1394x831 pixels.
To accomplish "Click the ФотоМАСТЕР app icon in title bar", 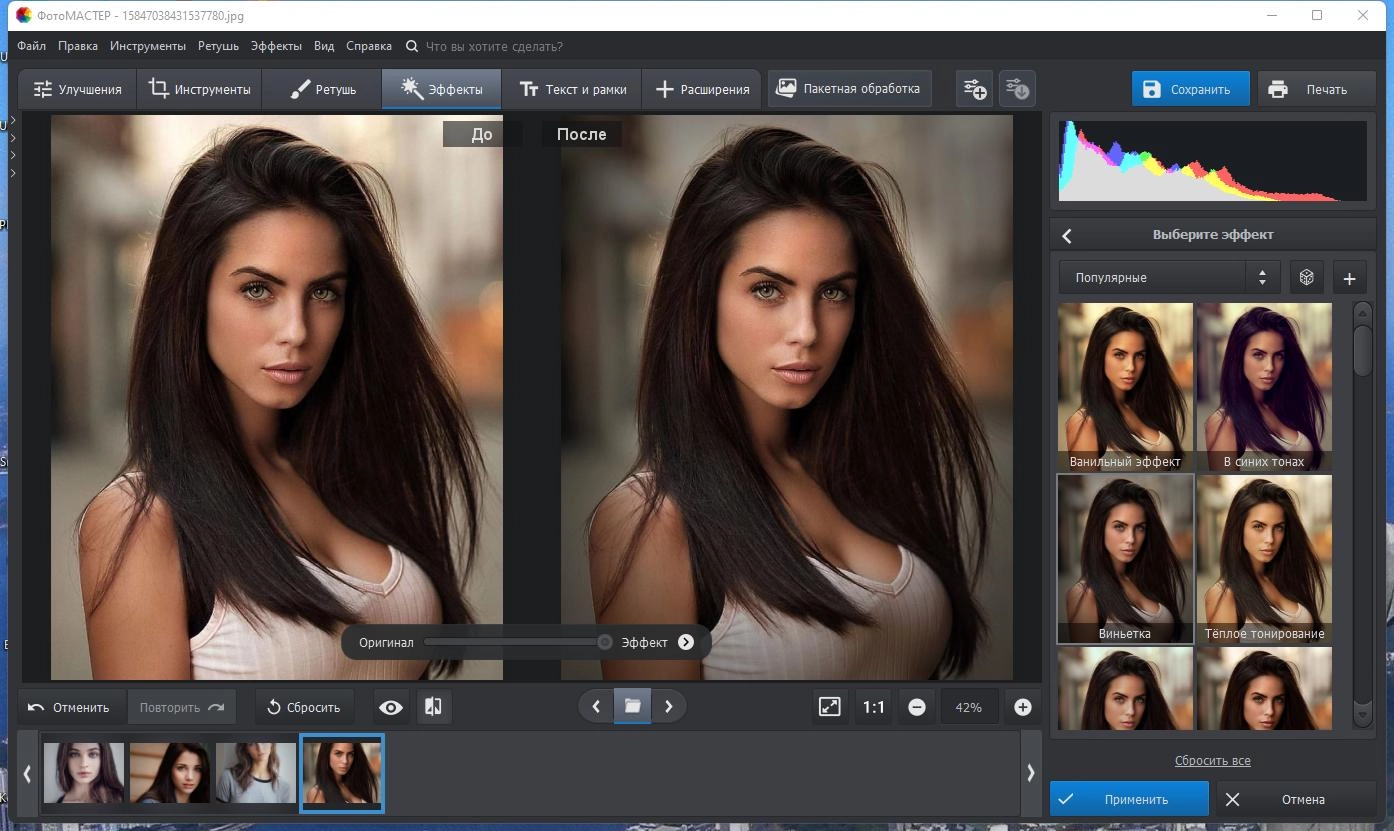I will [x=23, y=16].
